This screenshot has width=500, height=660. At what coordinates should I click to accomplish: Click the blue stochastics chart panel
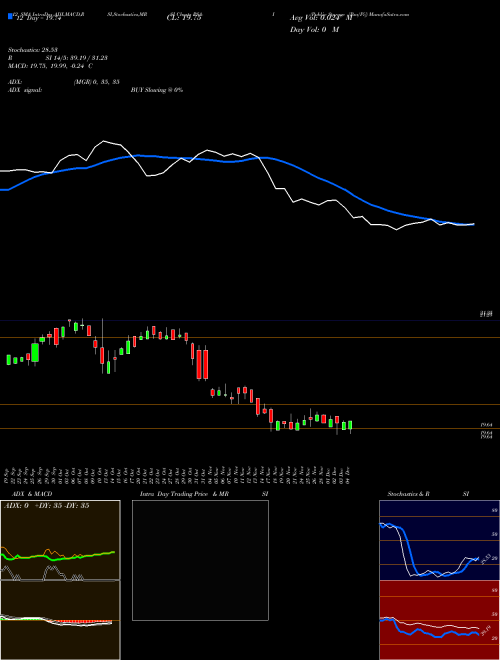click(439, 540)
